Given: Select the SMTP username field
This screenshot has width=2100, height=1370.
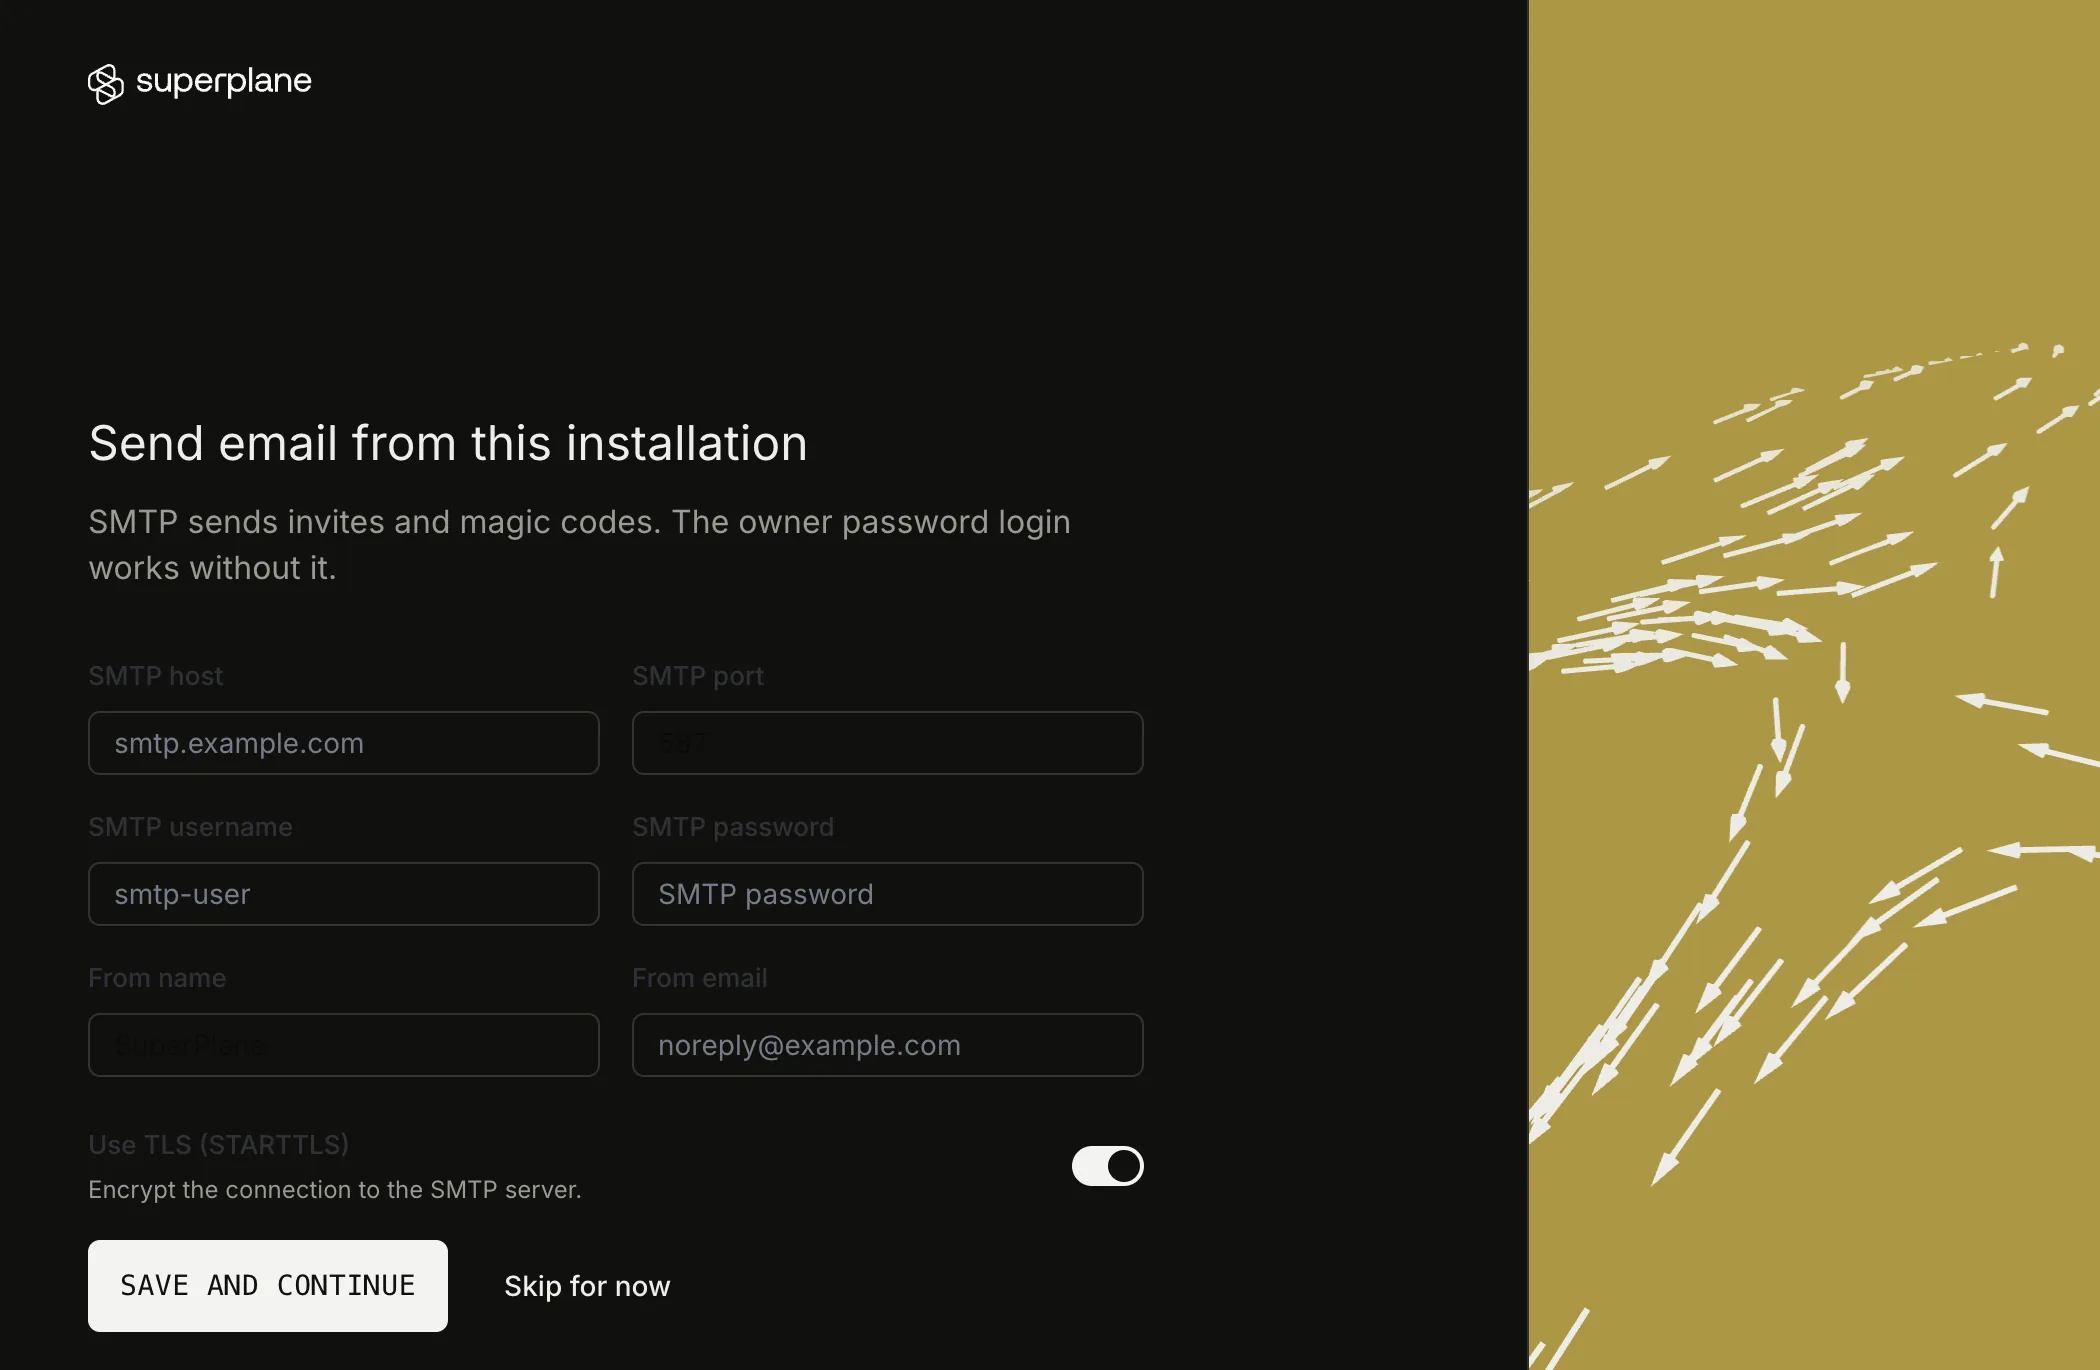Looking at the screenshot, I should pyautogui.click(x=343, y=894).
